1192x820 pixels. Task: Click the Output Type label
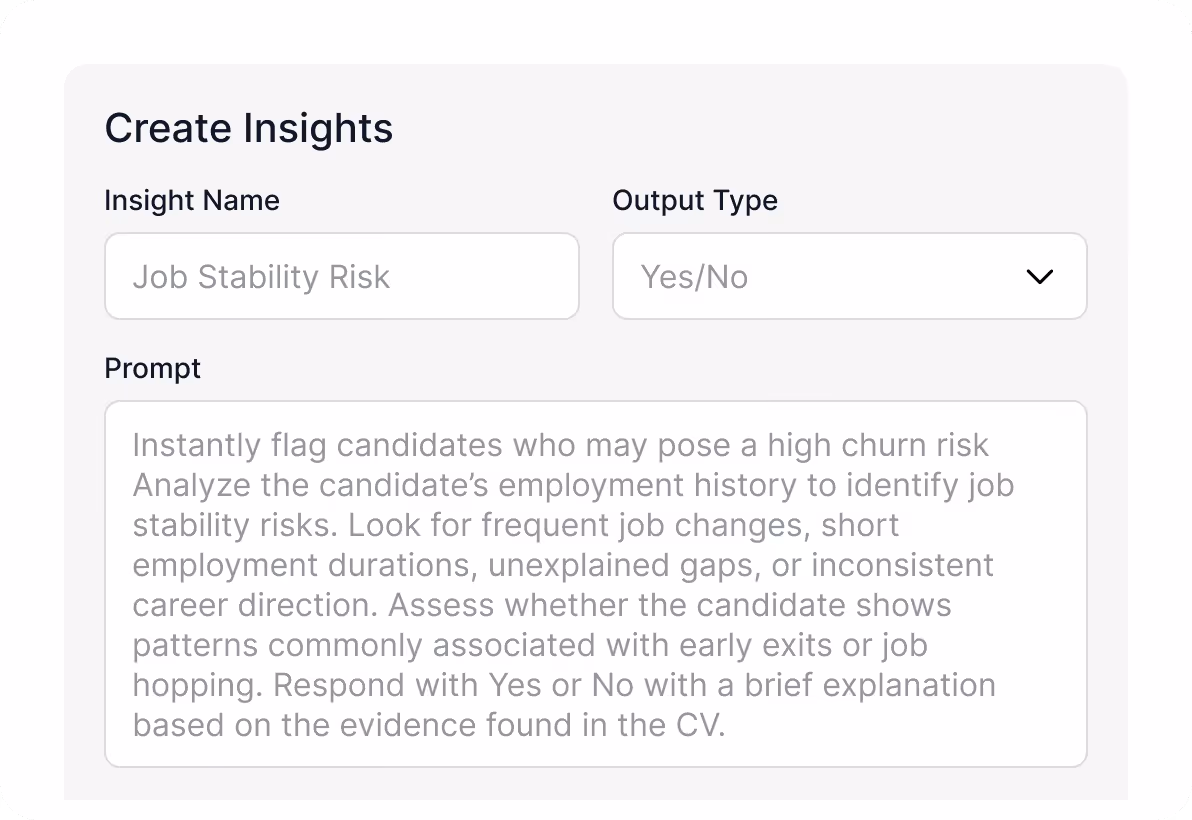[695, 200]
